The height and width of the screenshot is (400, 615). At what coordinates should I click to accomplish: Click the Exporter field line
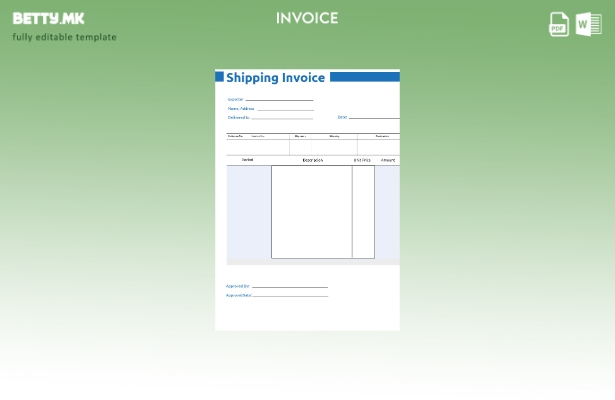point(279,100)
